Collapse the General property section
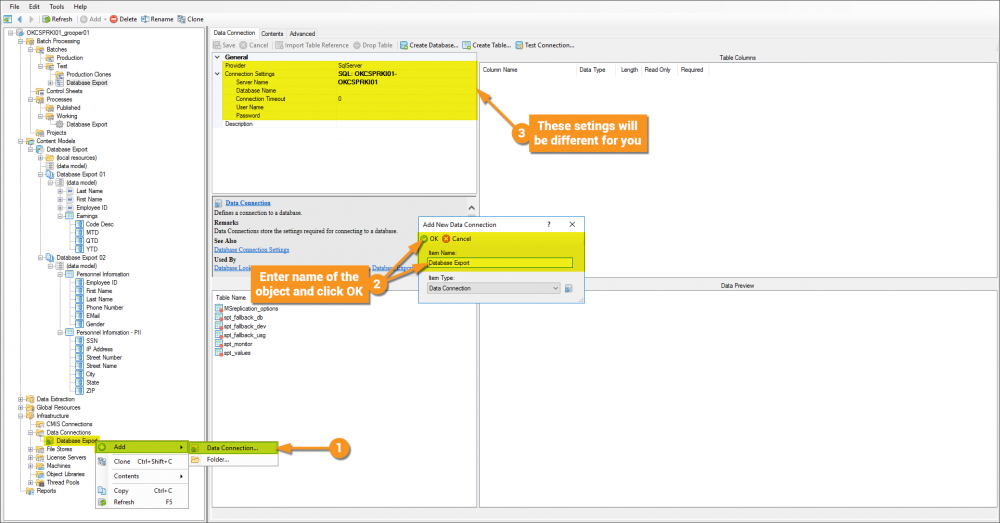1000x523 pixels. coord(217,57)
